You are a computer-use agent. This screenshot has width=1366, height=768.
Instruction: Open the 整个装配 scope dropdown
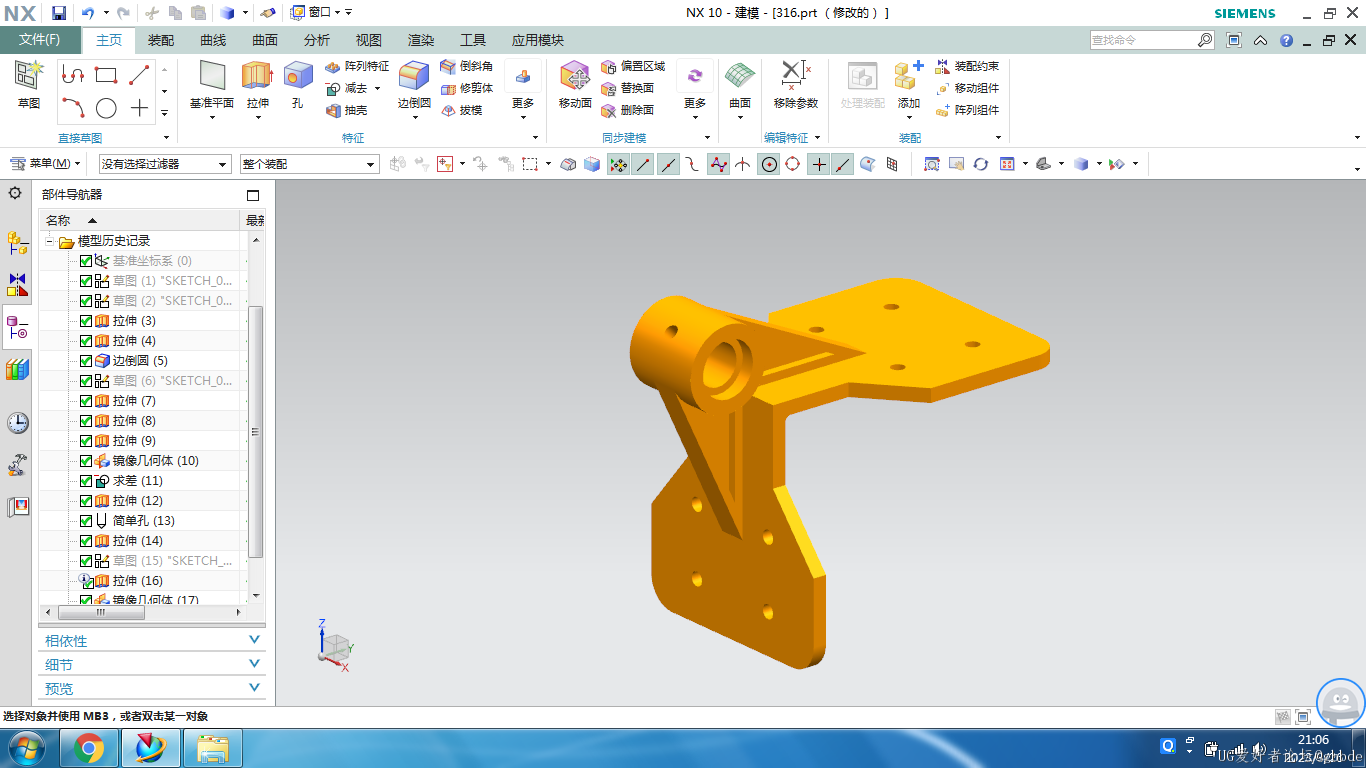coord(309,164)
